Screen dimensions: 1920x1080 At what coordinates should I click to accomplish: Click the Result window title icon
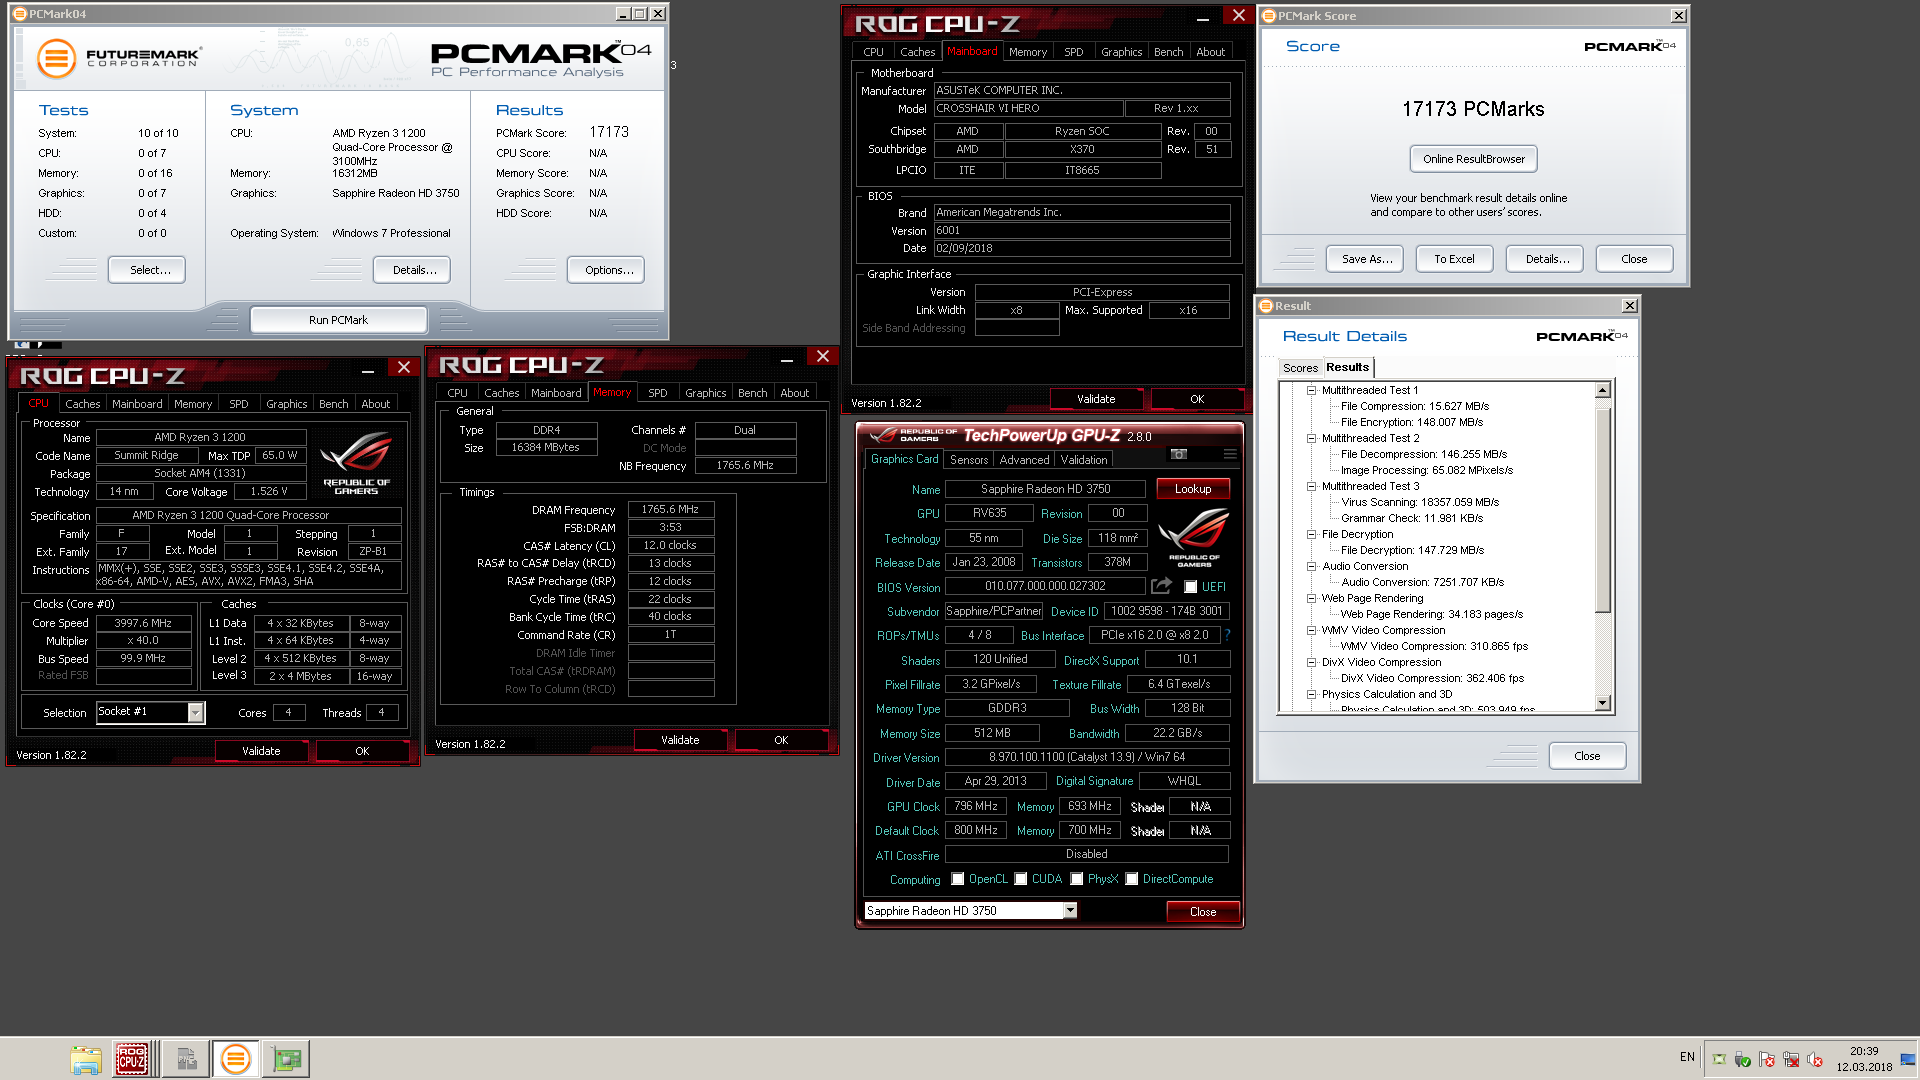coord(1266,306)
